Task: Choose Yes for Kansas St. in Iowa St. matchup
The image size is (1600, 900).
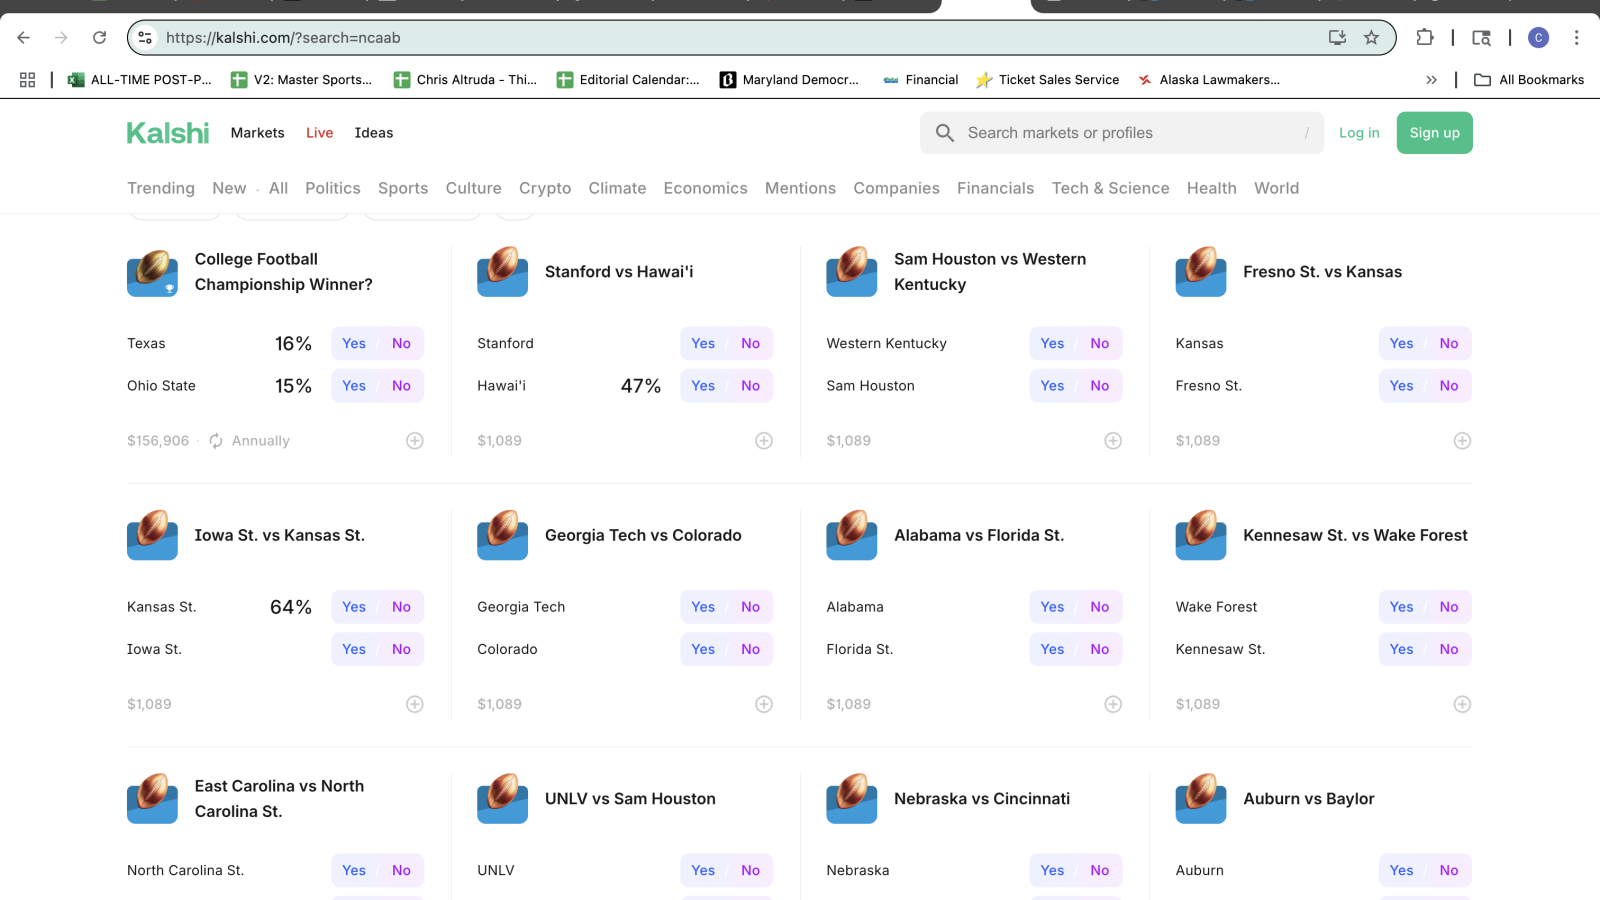Action: tap(354, 607)
